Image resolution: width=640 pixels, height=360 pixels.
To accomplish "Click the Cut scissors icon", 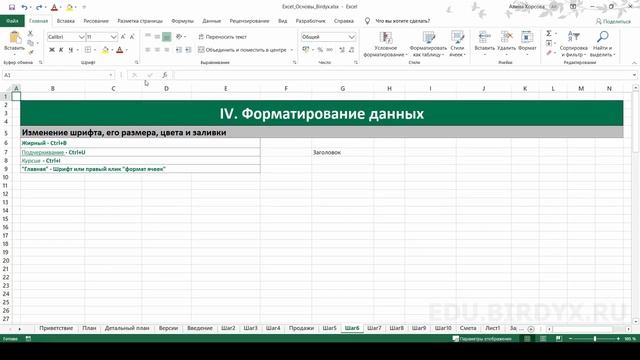I will click(x=30, y=33).
